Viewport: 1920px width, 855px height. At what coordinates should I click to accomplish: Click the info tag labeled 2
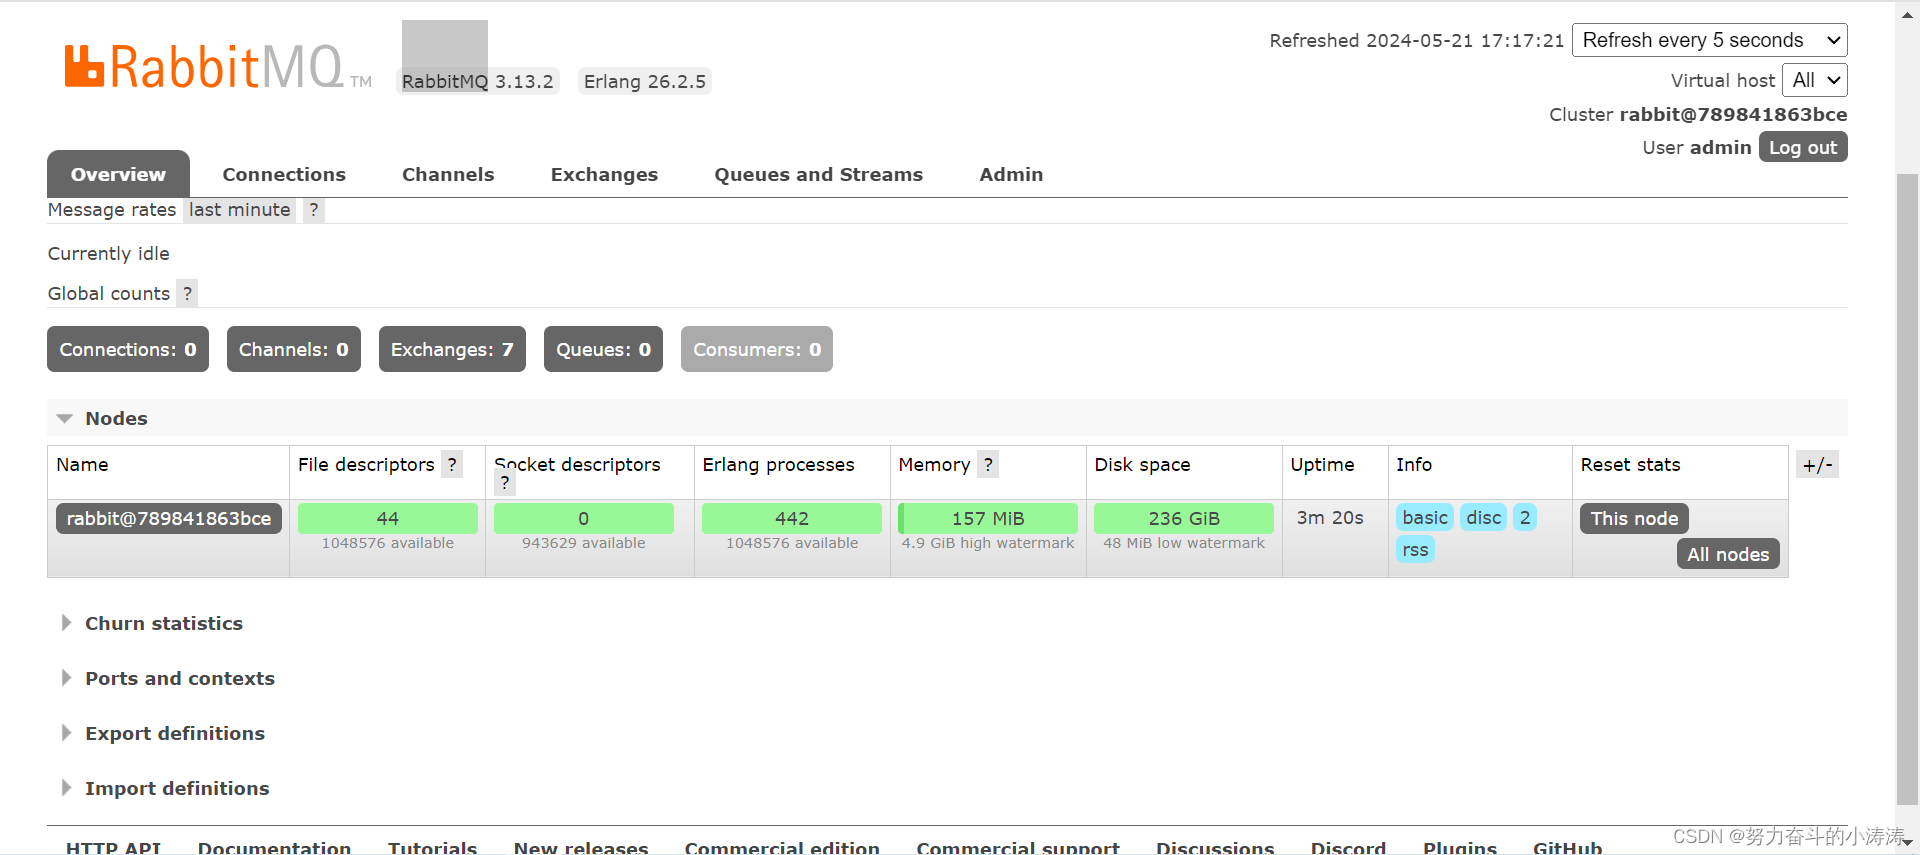point(1525,517)
